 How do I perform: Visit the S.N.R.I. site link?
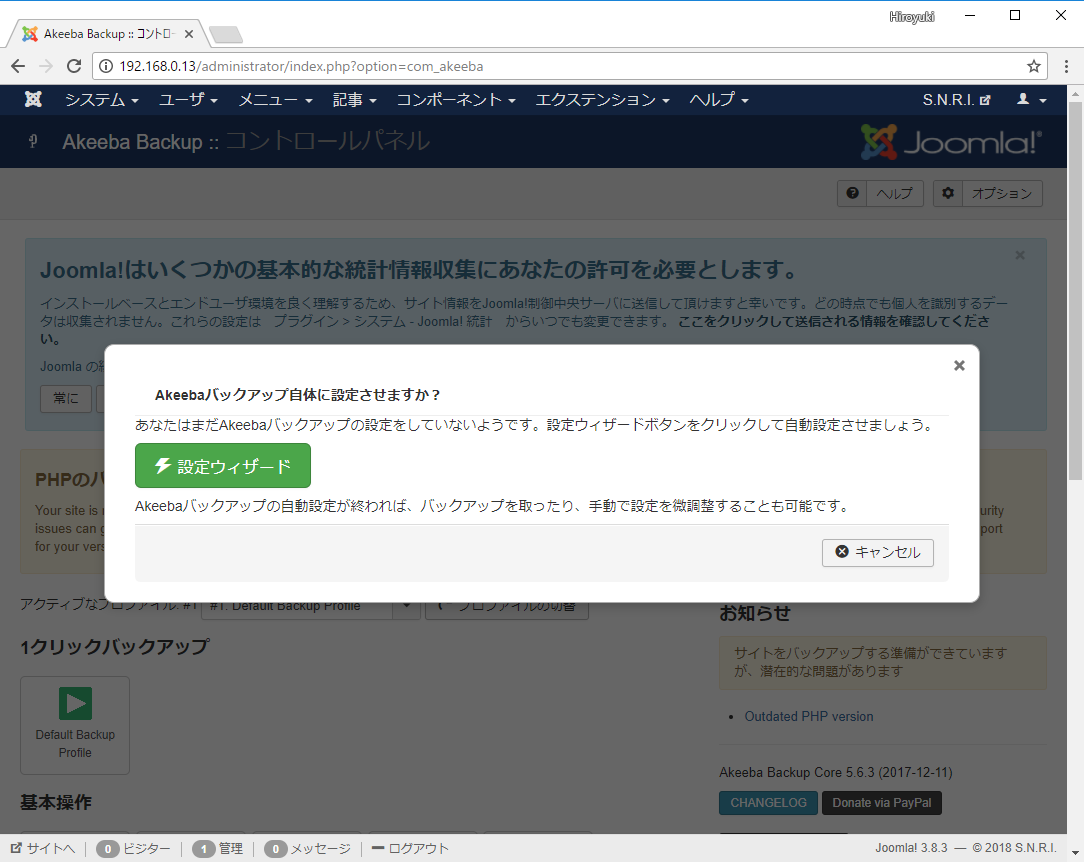957,100
